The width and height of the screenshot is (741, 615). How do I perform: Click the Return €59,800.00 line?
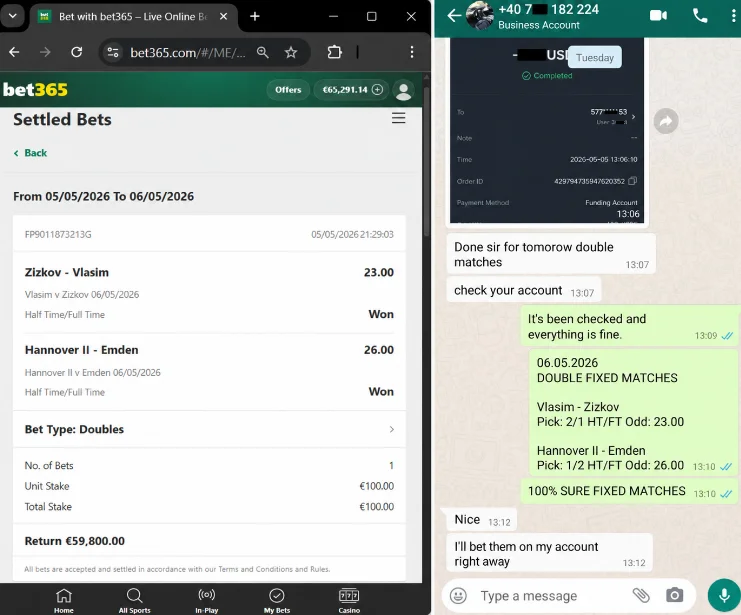(75, 541)
